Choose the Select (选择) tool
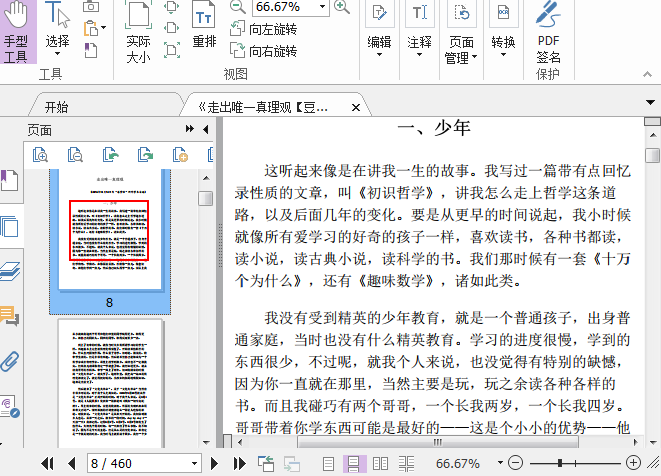 tap(57, 30)
